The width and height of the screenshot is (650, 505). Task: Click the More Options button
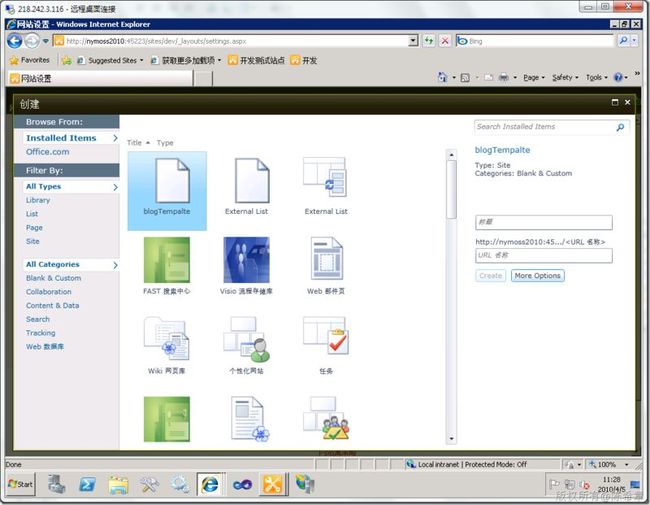pyautogui.click(x=537, y=276)
